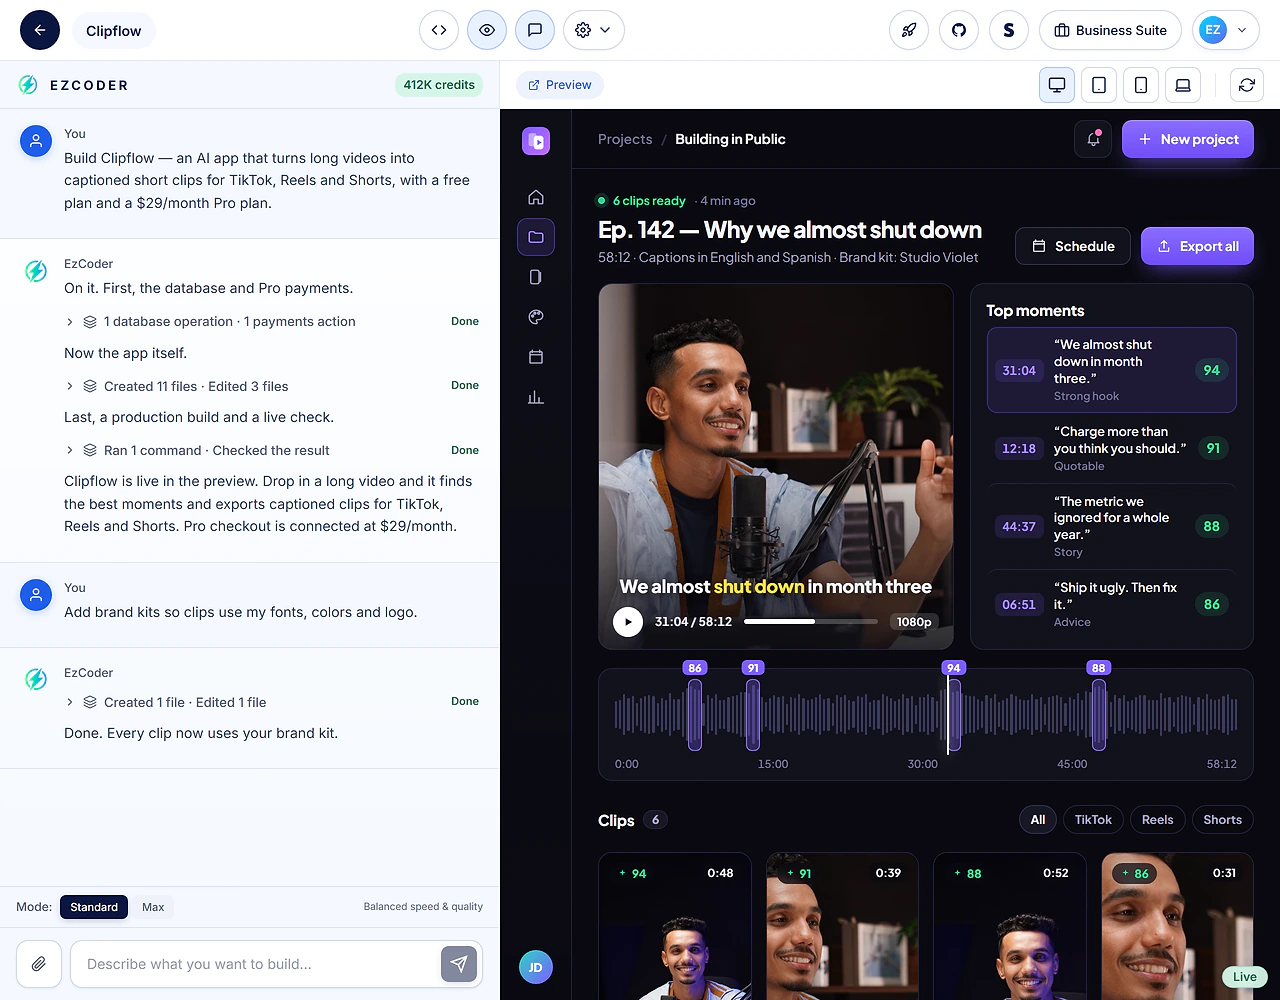The height and width of the screenshot is (1000, 1280).
Task: Play the video preview
Action: (x=628, y=622)
